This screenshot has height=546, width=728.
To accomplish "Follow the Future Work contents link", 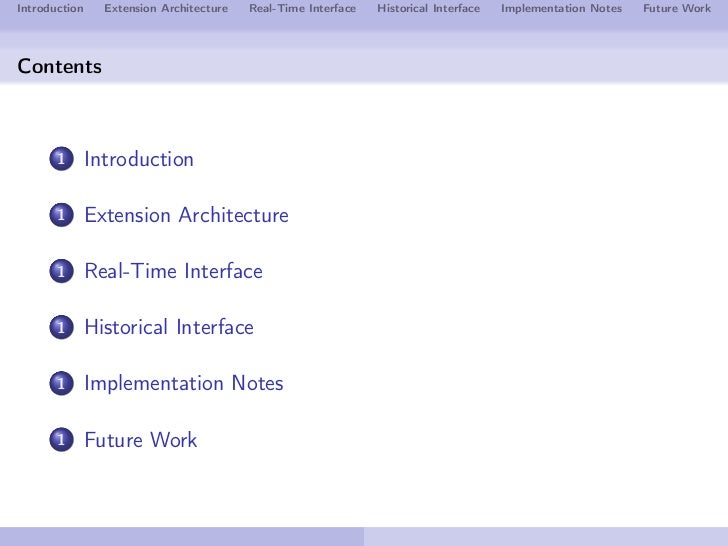I will pyautogui.click(x=141, y=440).
